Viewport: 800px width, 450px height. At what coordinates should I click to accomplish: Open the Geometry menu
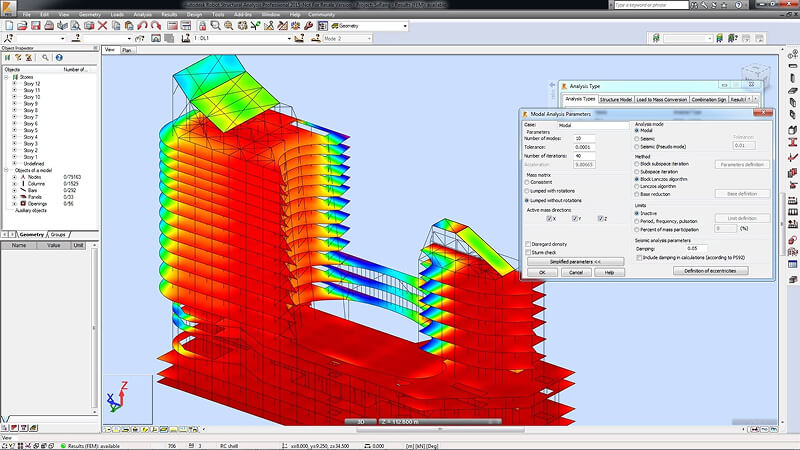click(x=90, y=14)
